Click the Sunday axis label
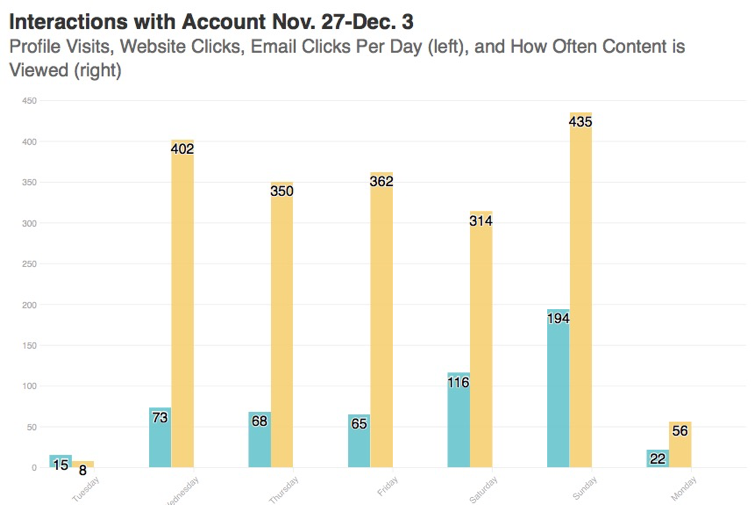This screenshot has height=505, width=755. 585,488
